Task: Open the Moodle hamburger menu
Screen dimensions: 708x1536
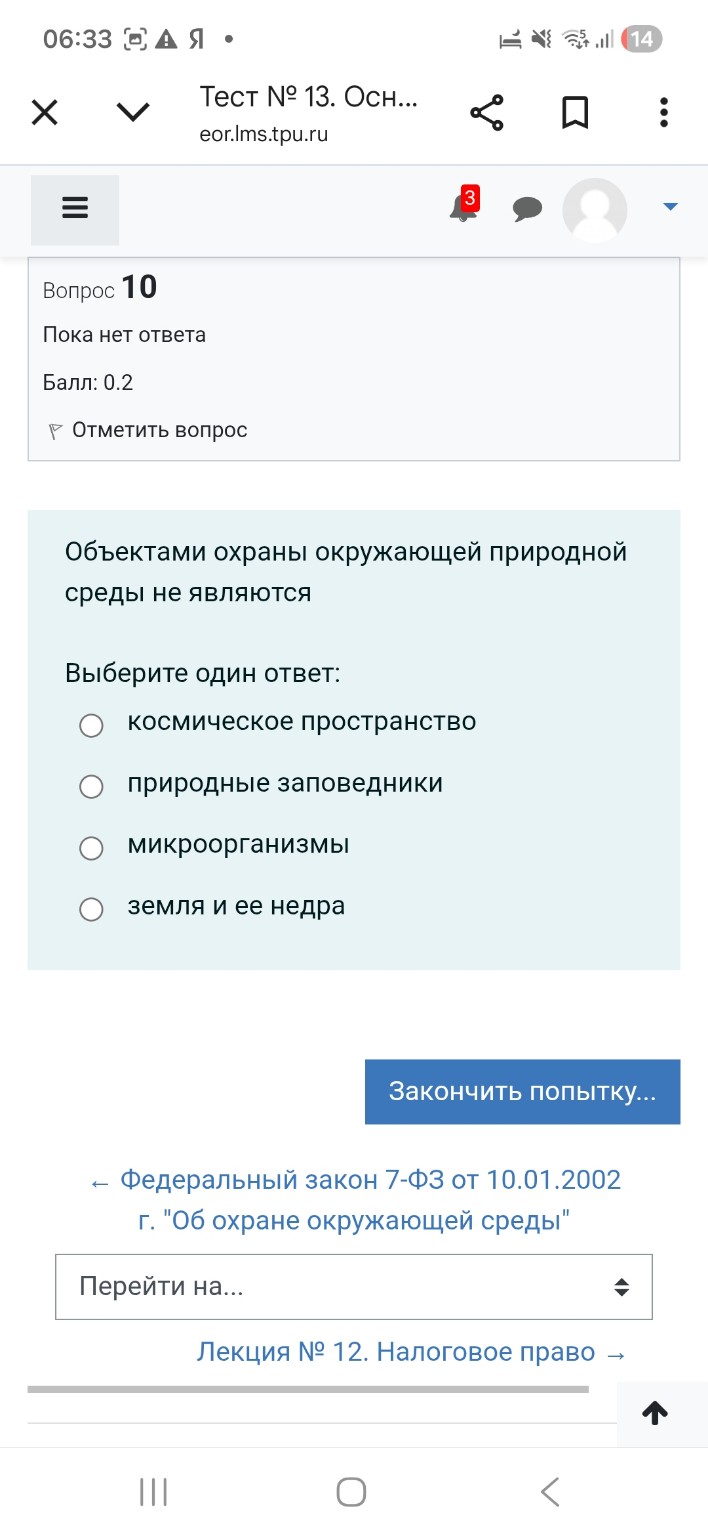Action: point(75,209)
